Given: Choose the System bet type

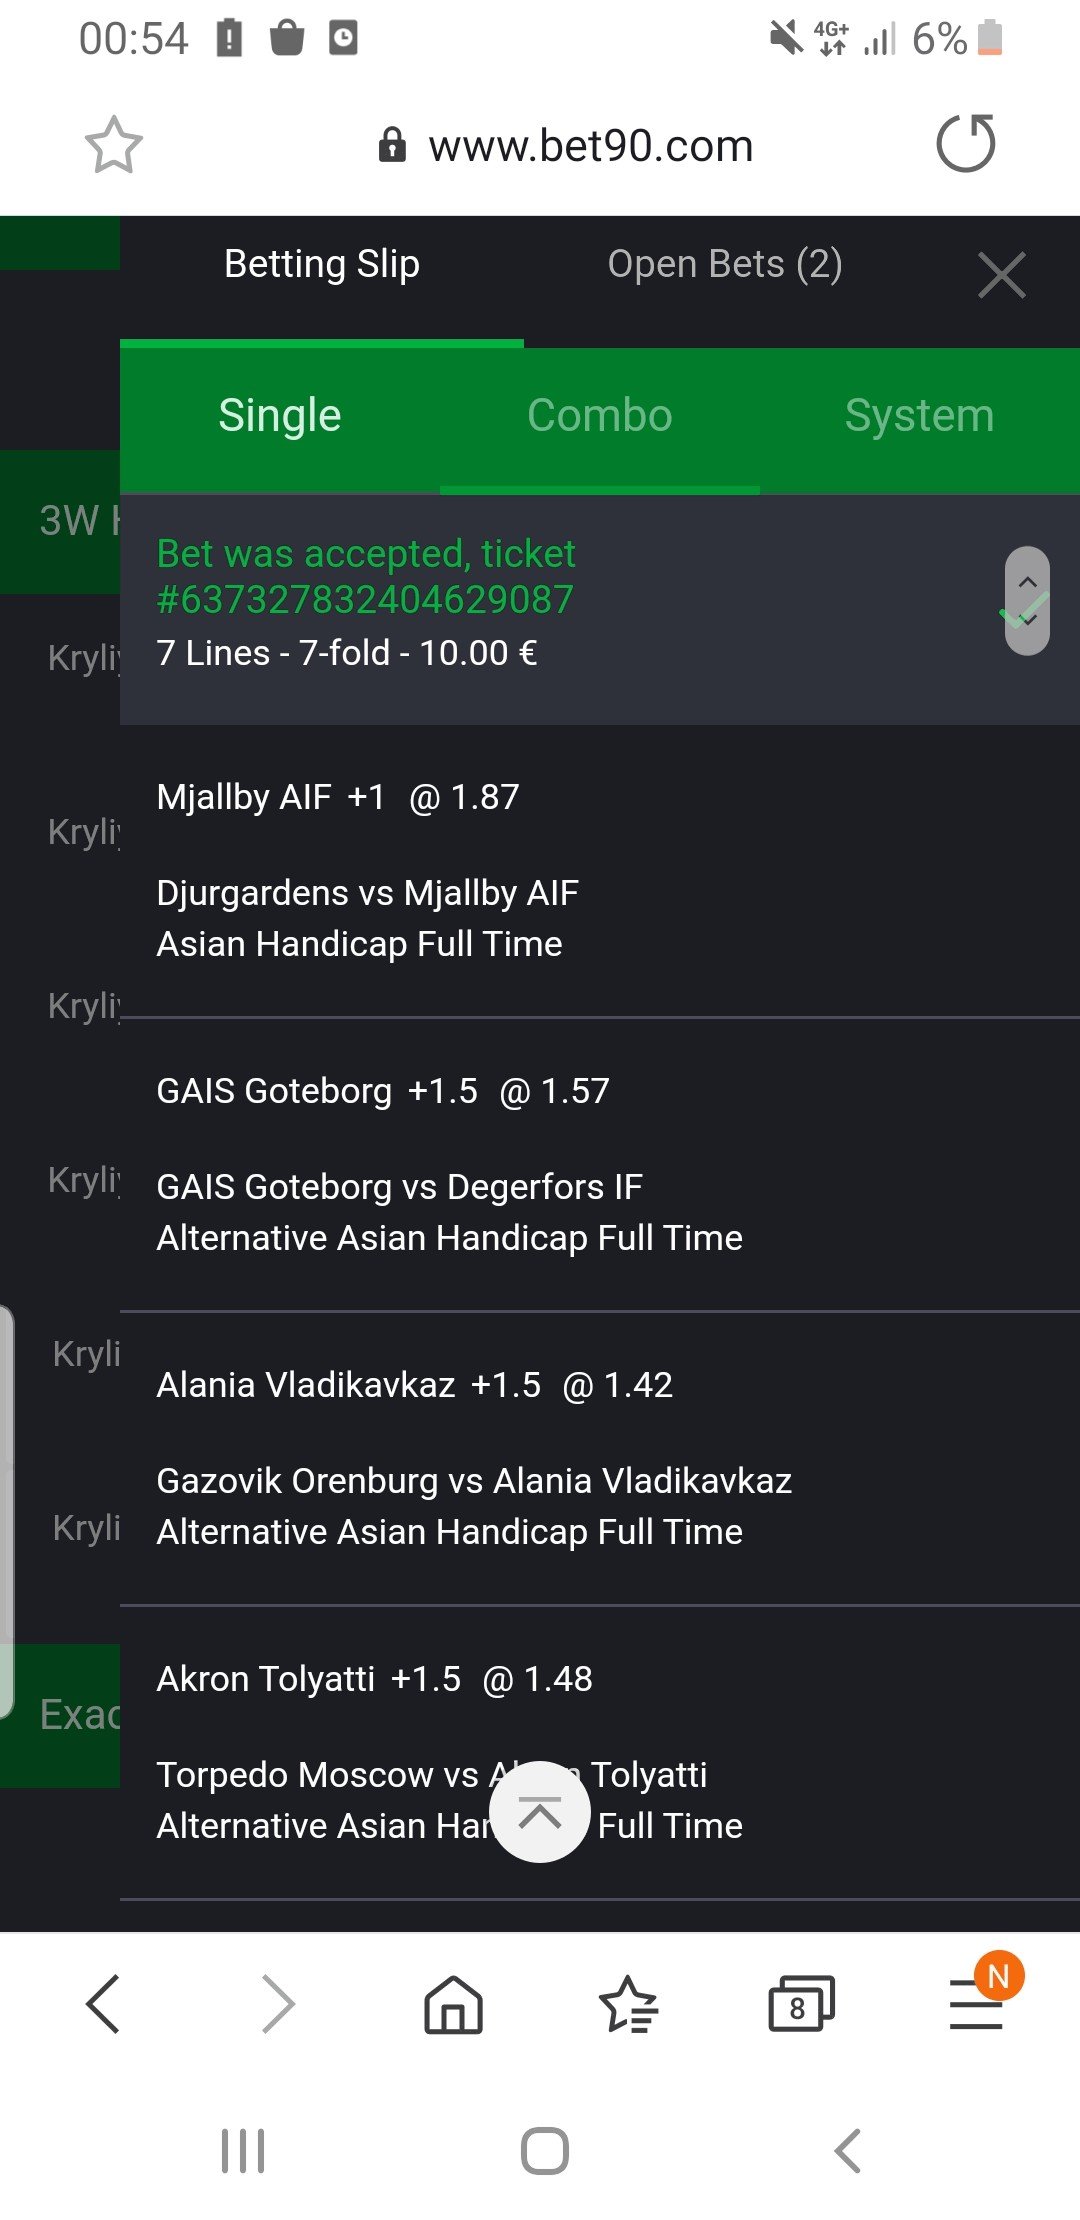Looking at the screenshot, I should click(x=918, y=415).
